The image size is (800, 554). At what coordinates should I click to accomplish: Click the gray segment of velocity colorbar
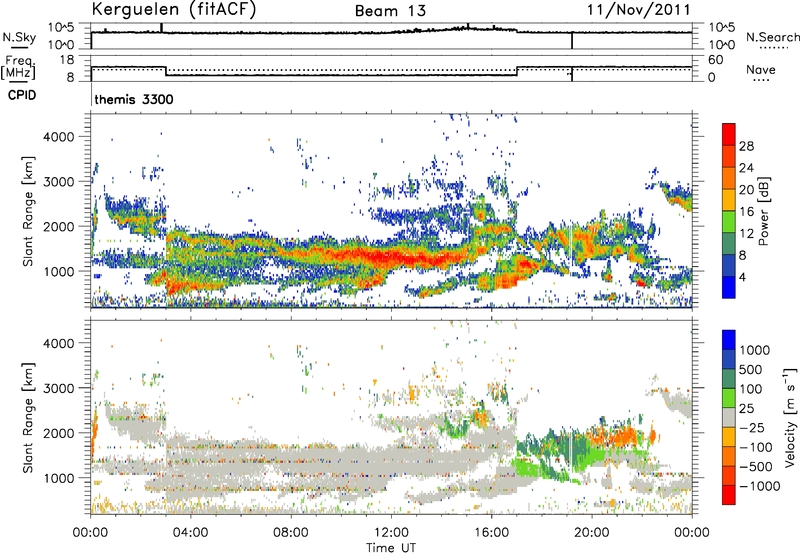729,417
